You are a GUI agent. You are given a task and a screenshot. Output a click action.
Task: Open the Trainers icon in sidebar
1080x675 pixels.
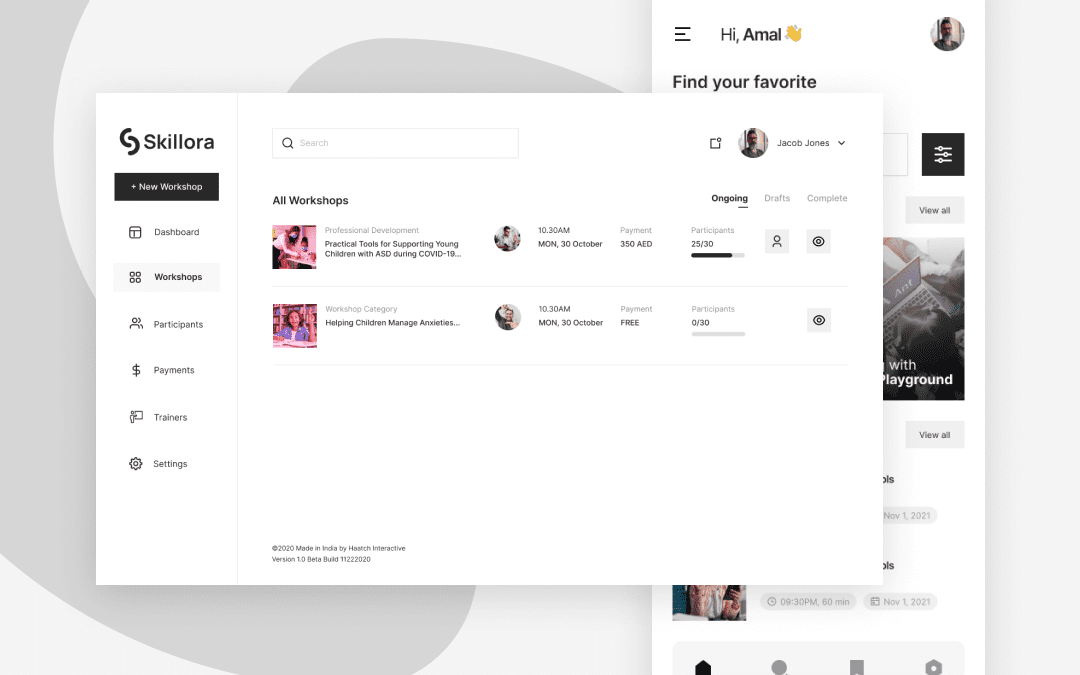(136, 417)
